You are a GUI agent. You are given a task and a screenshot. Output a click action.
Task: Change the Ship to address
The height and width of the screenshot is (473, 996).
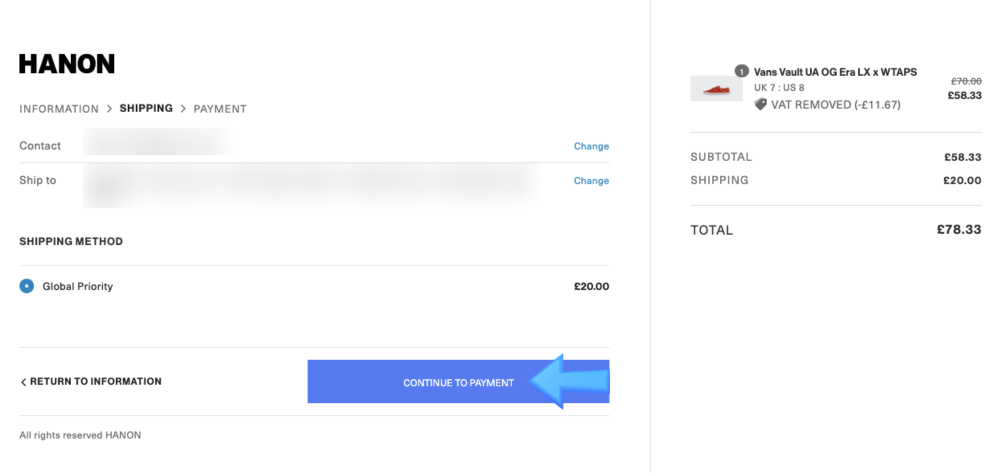coord(591,181)
